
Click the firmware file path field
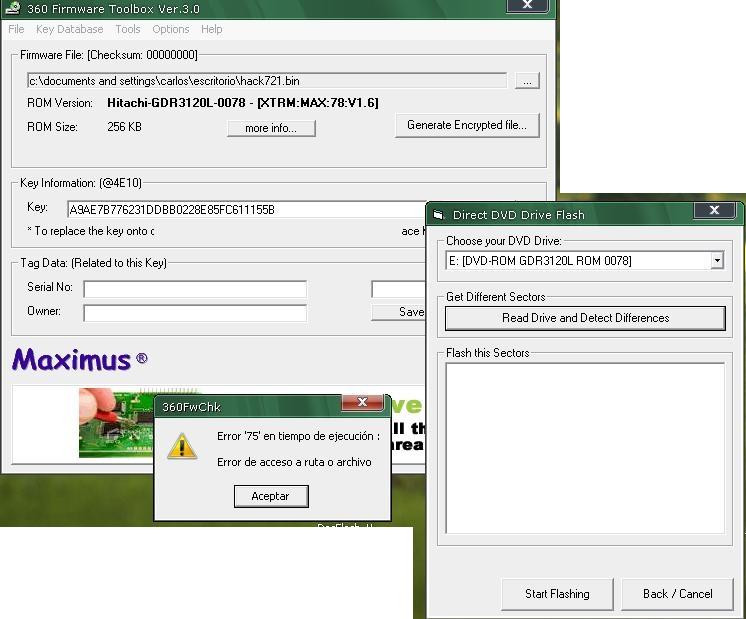pos(267,81)
